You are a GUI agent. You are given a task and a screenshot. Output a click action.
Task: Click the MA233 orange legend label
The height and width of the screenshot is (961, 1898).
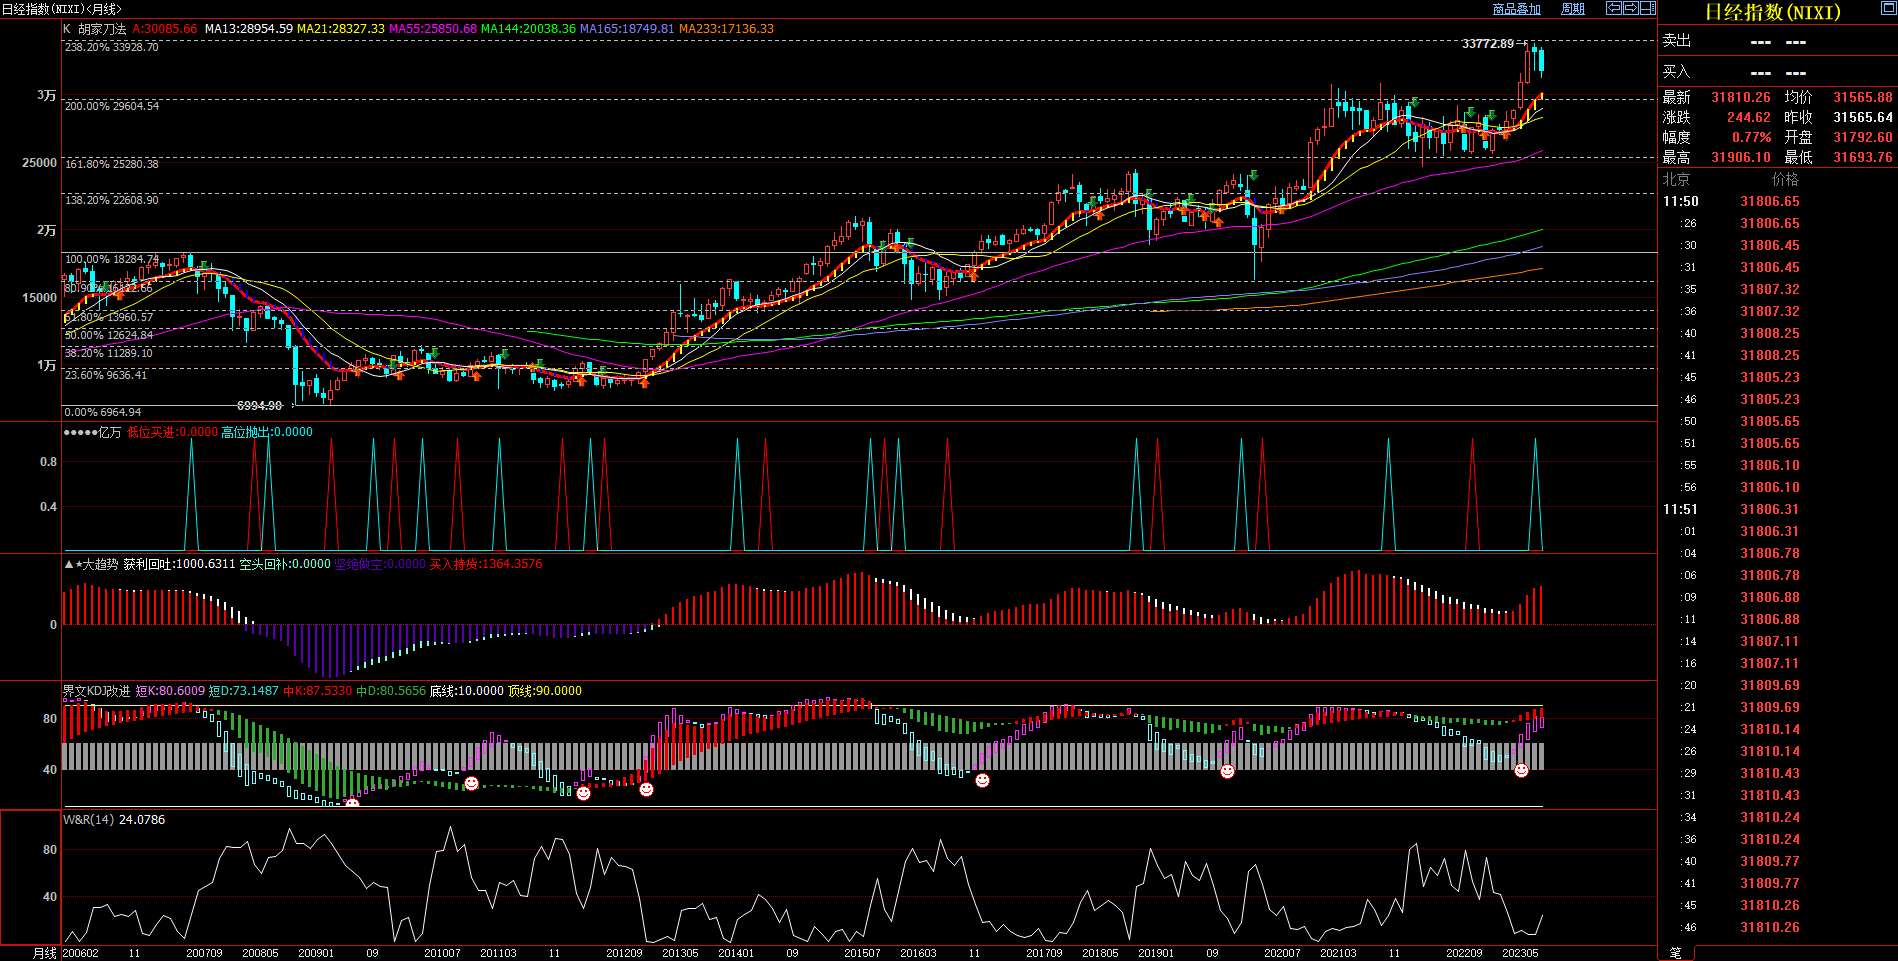pos(726,29)
